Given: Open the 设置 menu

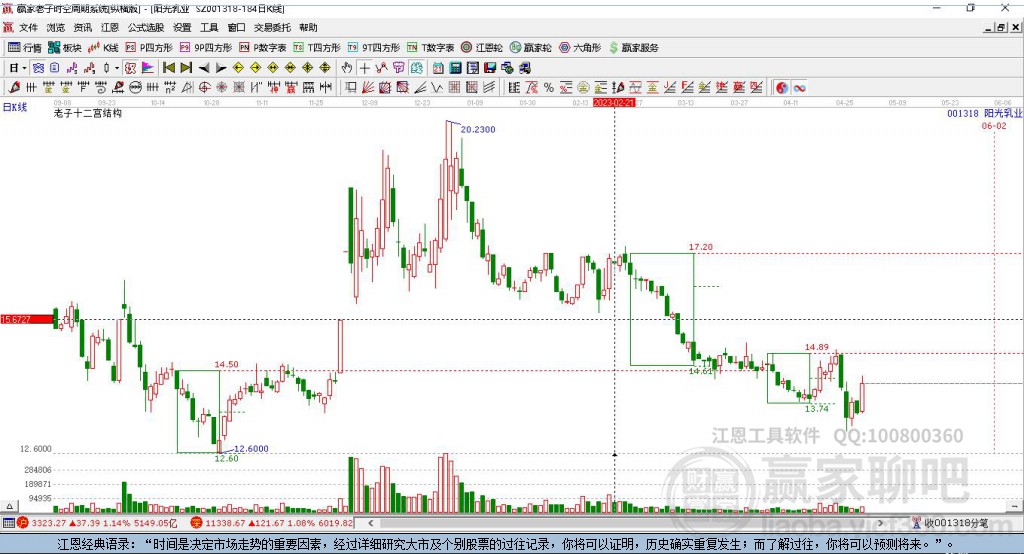Looking at the screenshot, I should coord(182,27).
